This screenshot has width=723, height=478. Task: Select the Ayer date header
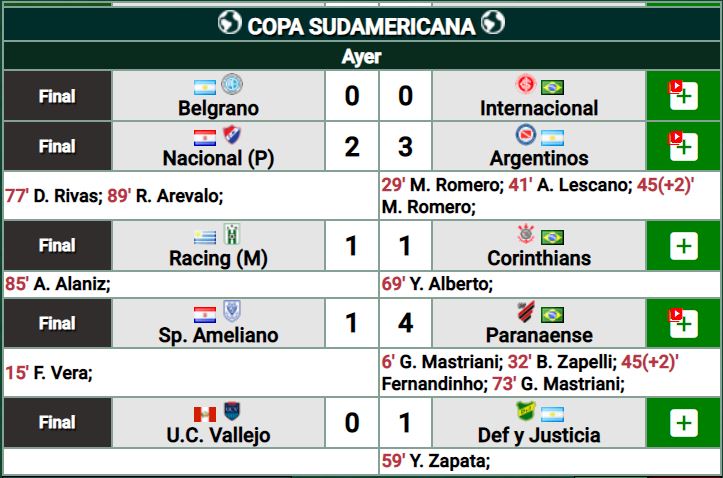pyautogui.click(x=361, y=57)
